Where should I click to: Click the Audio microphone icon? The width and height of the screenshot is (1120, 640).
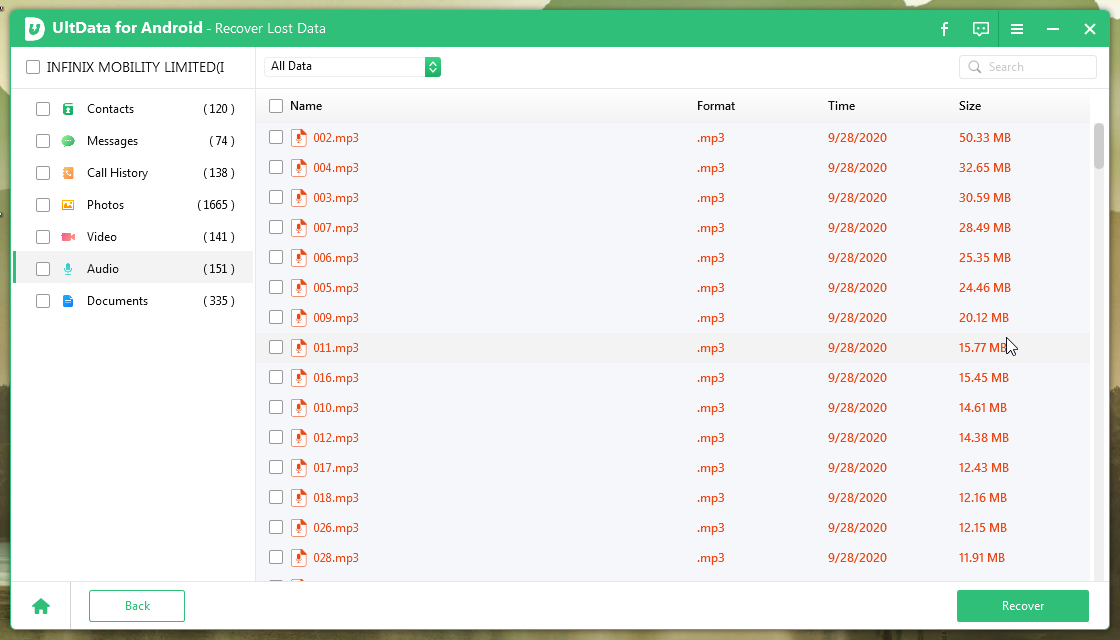[x=68, y=269]
